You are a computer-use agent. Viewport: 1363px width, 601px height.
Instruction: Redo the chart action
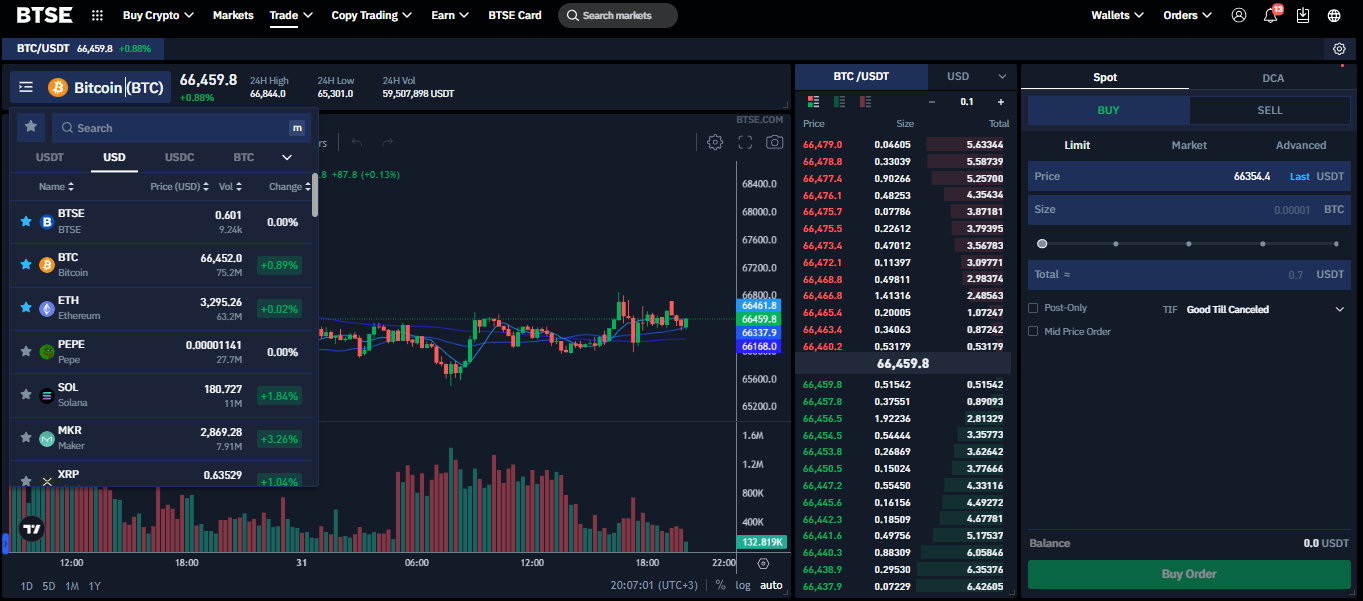click(387, 142)
